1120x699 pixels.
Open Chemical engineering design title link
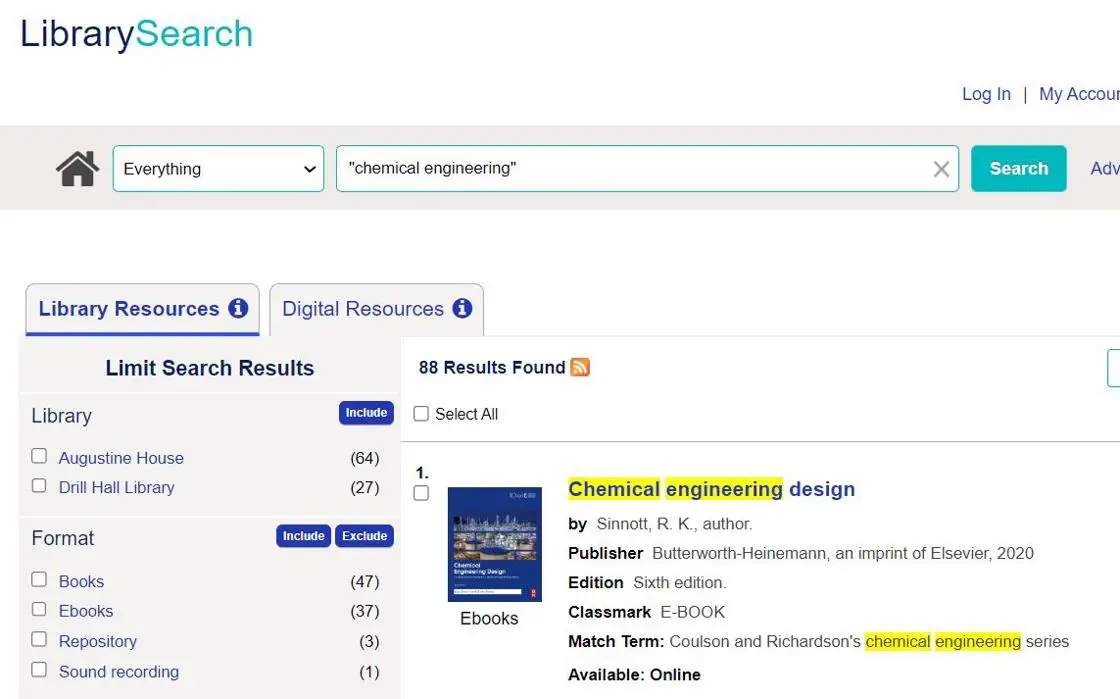point(711,489)
